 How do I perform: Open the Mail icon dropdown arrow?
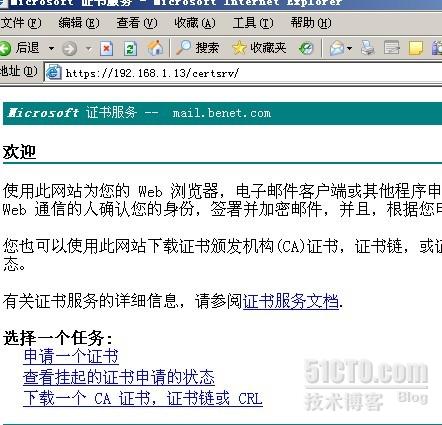pos(349,49)
